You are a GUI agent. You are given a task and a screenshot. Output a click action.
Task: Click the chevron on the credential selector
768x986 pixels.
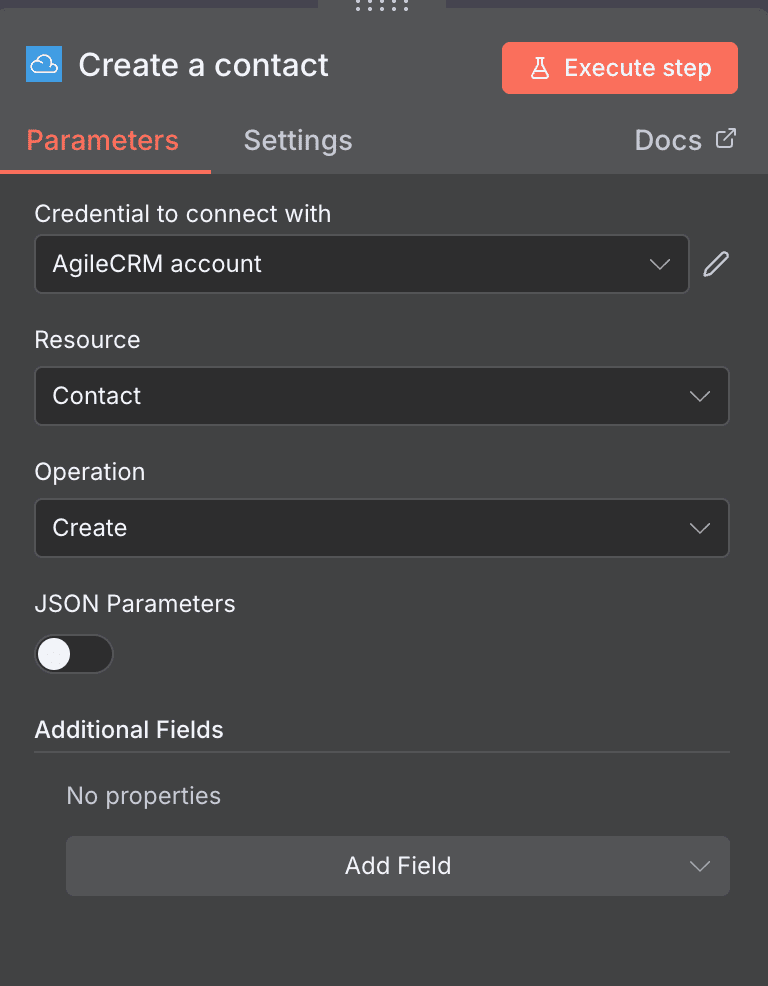[659, 264]
